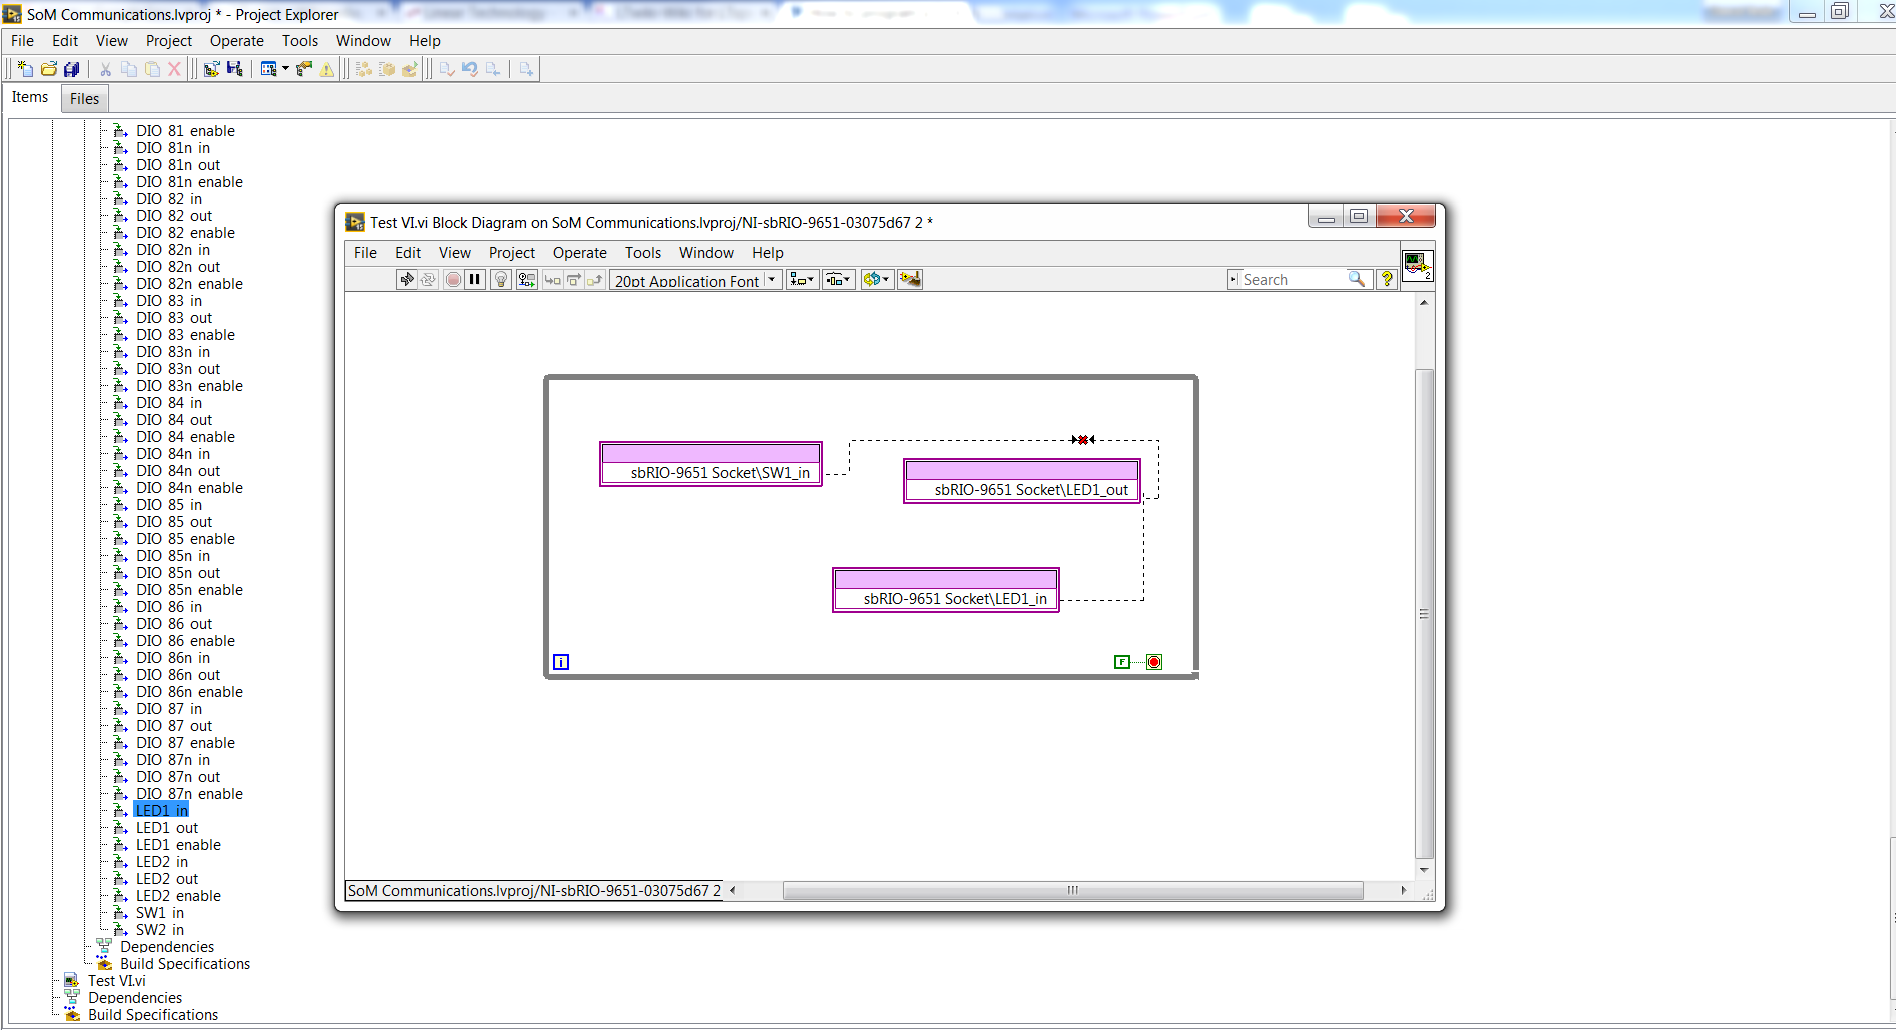The image size is (1896, 1030).
Task: Open Help menu in Project Explorer
Action: (x=424, y=41)
